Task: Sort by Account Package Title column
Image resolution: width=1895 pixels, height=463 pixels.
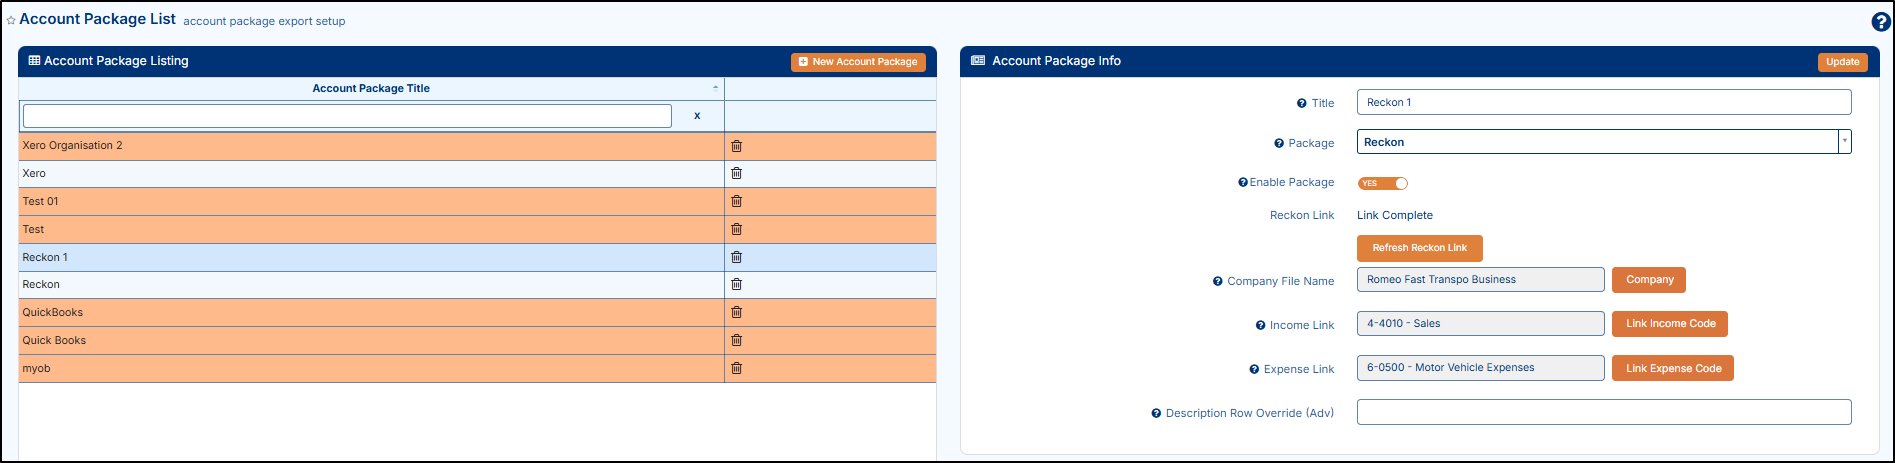Action: [371, 88]
